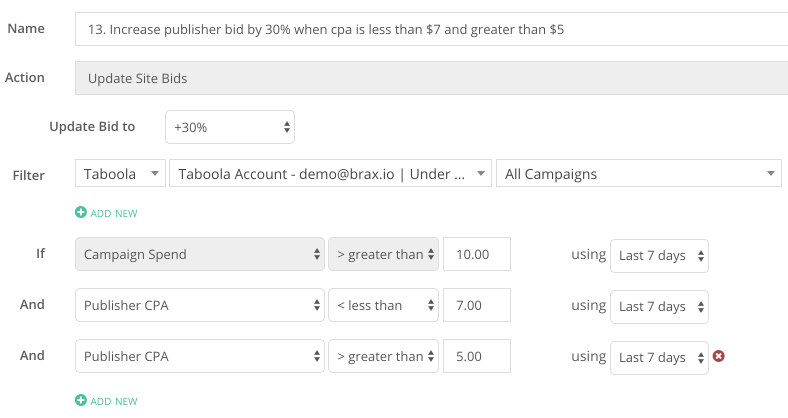
Task: Open the second Publisher CPA metric dropdown
Action: point(200,356)
